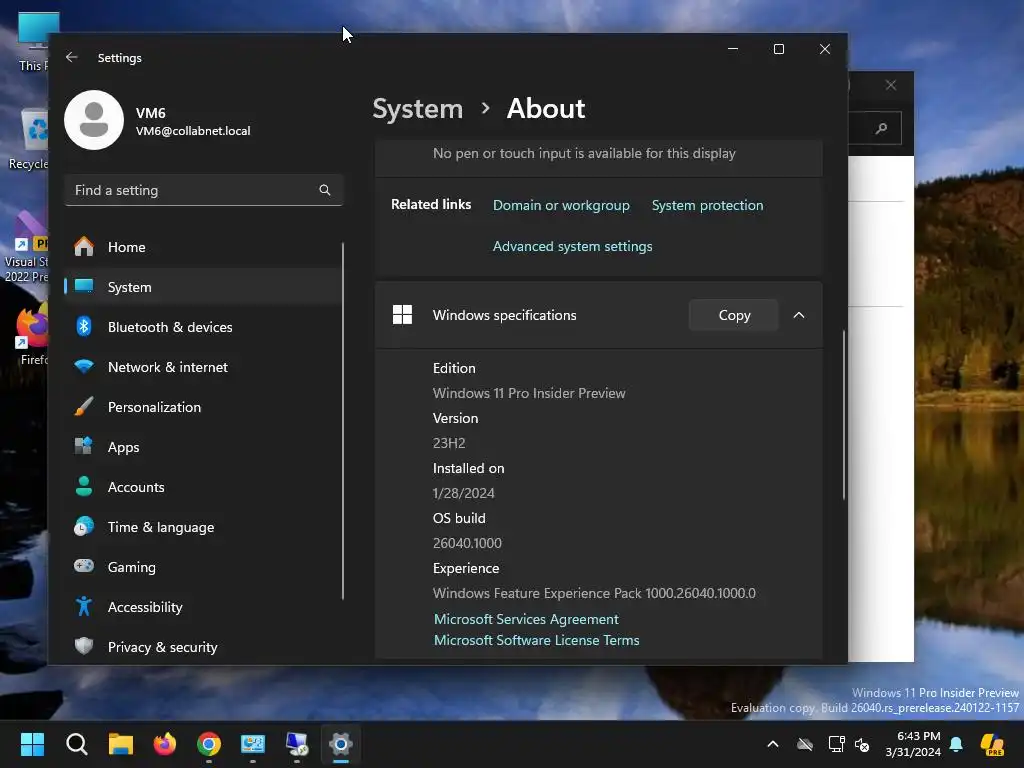
Task: Click the VM6@collabnet.local account email
Action: coord(193,131)
